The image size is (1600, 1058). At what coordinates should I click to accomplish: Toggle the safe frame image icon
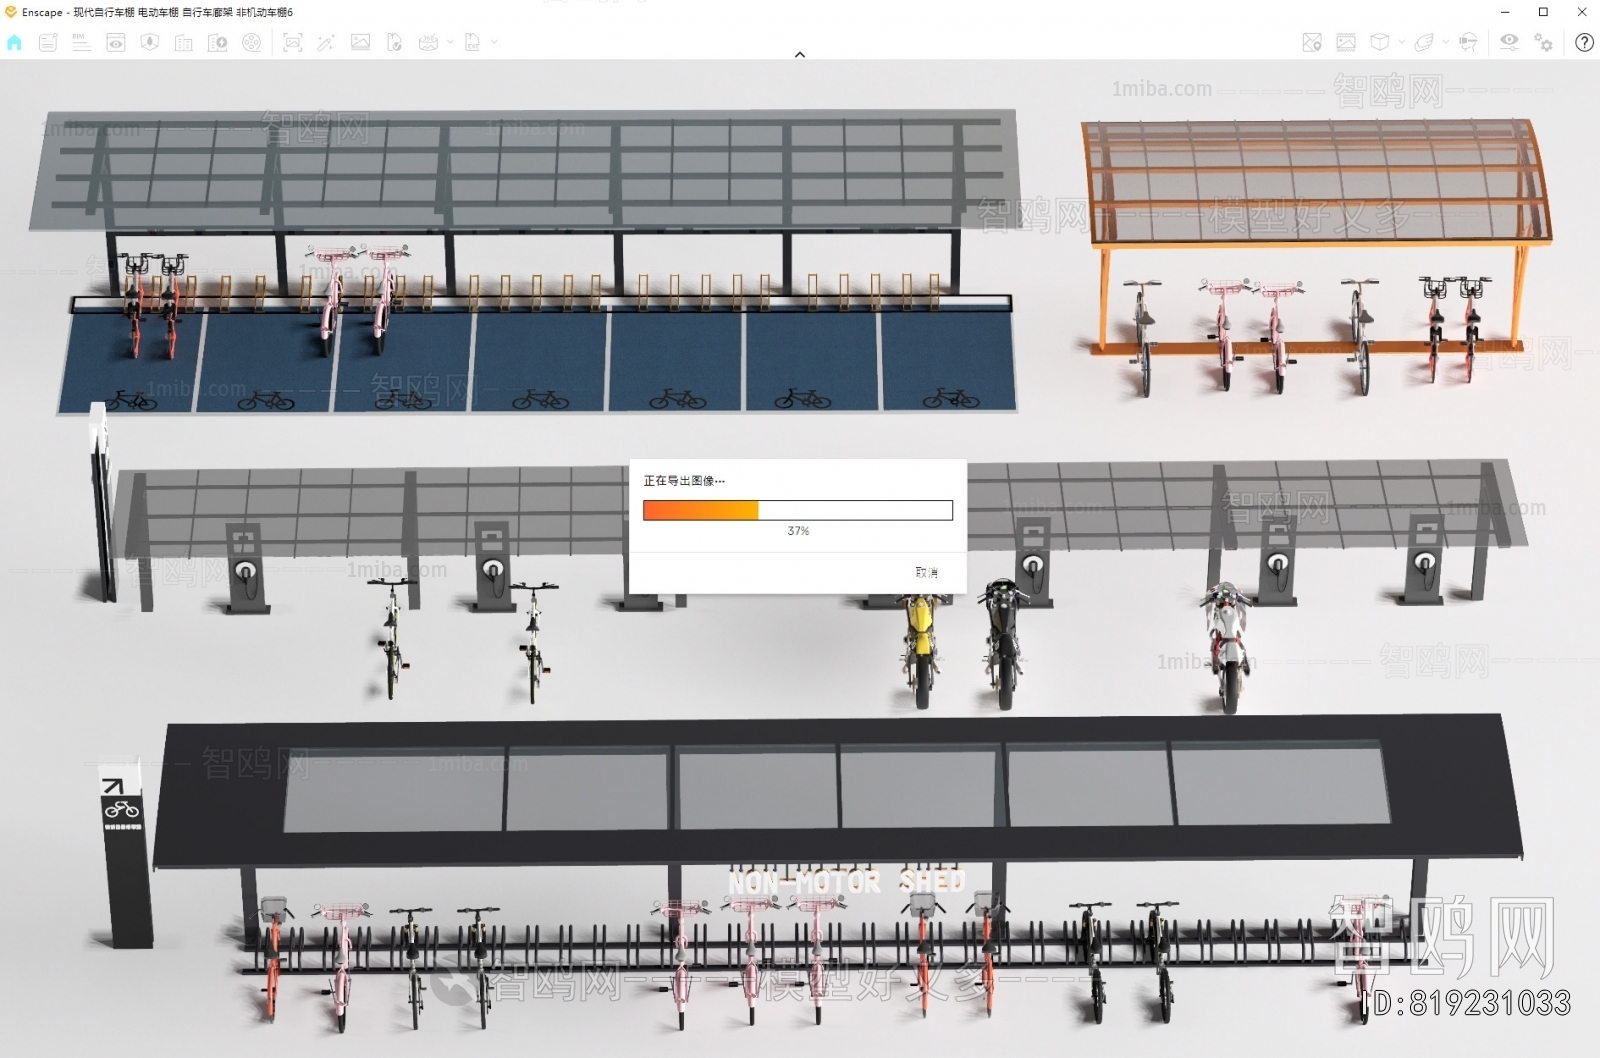(1346, 42)
